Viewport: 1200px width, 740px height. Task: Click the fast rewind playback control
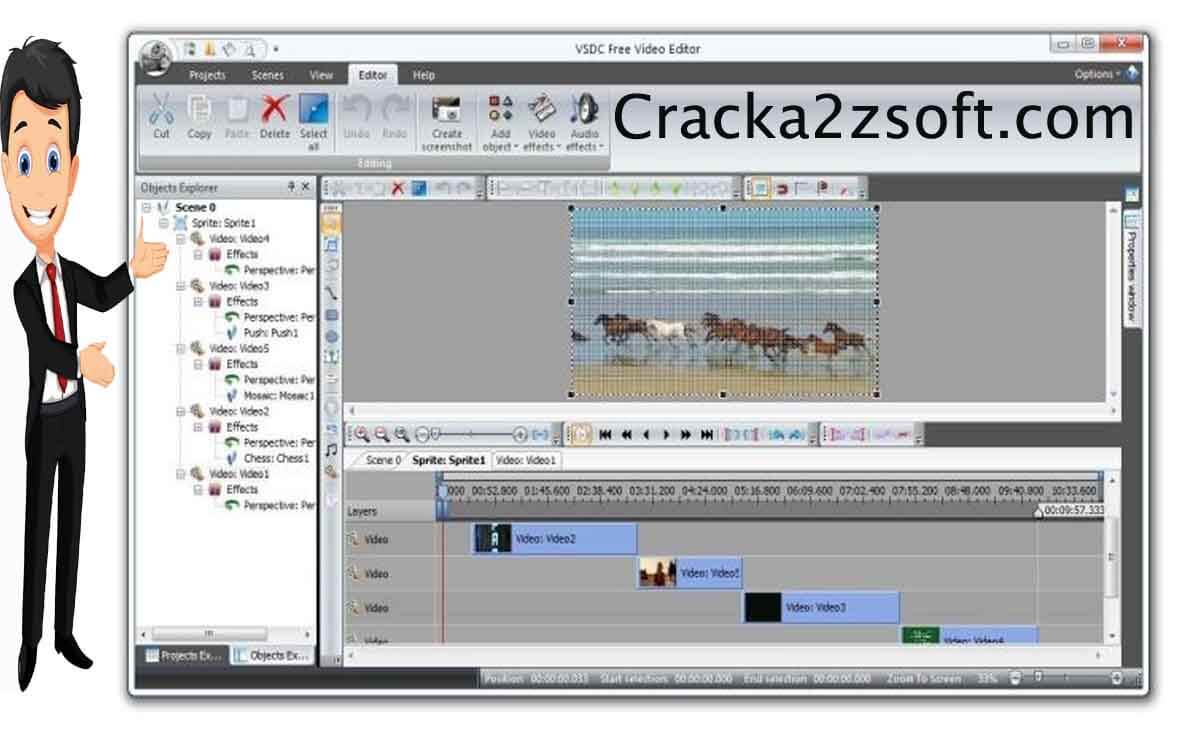coord(627,434)
